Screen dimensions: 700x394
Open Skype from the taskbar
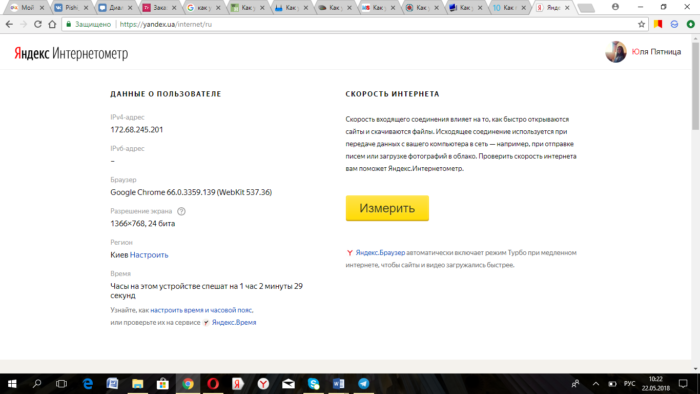click(x=313, y=384)
